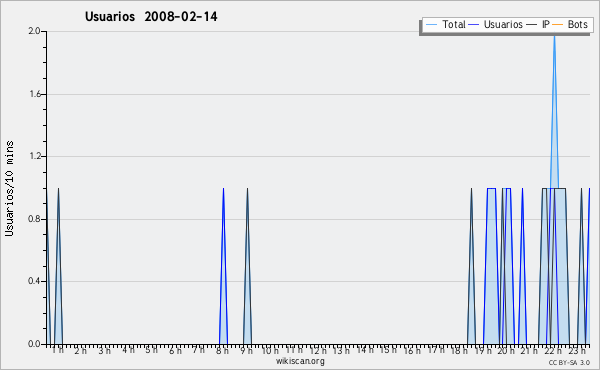This screenshot has width=600, height=370.
Task: Click the 2.0 y-axis value
Action: [34, 31]
